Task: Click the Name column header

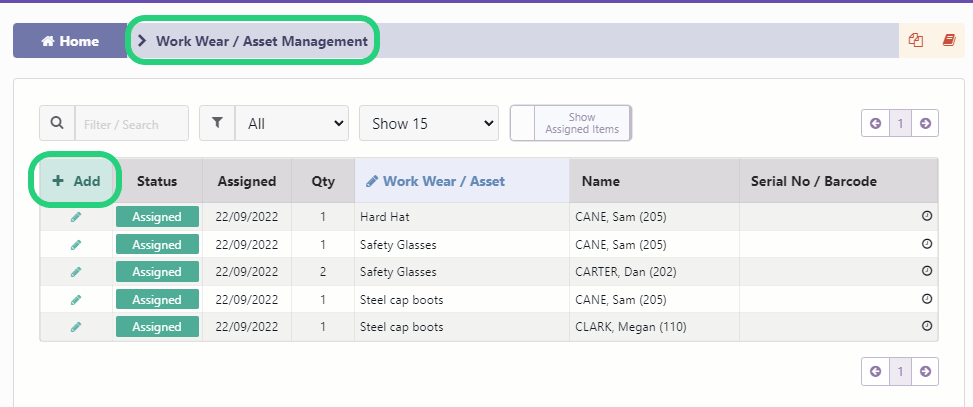Action: pos(655,181)
